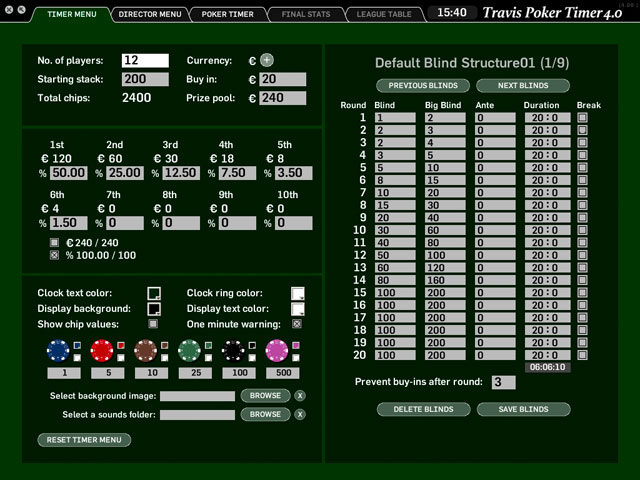The height and width of the screenshot is (480, 640).
Task: Open the Poker Timer tab
Action: tap(227, 14)
